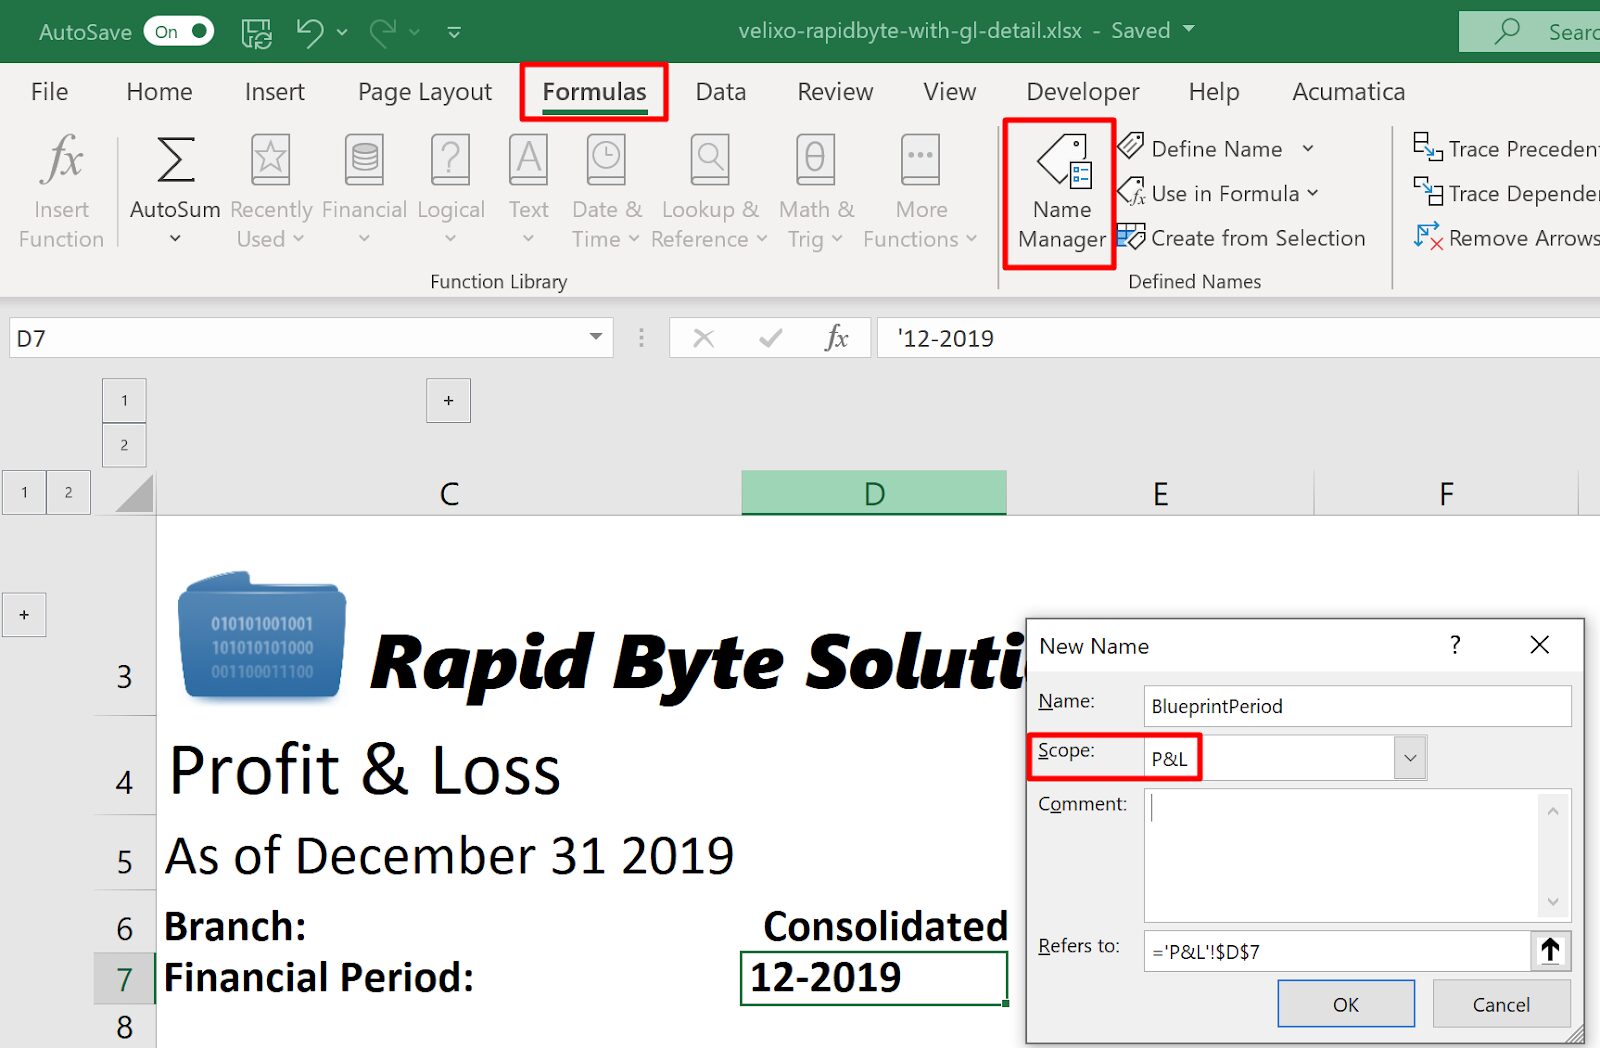Switch to the Review tab
The image size is (1600, 1048).
coord(835,92)
